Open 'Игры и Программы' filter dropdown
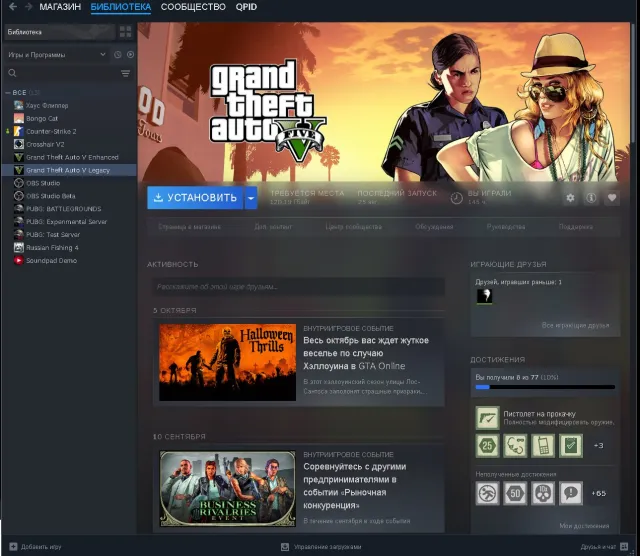Viewport: 640px width, 556px height. [x=57, y=55]
